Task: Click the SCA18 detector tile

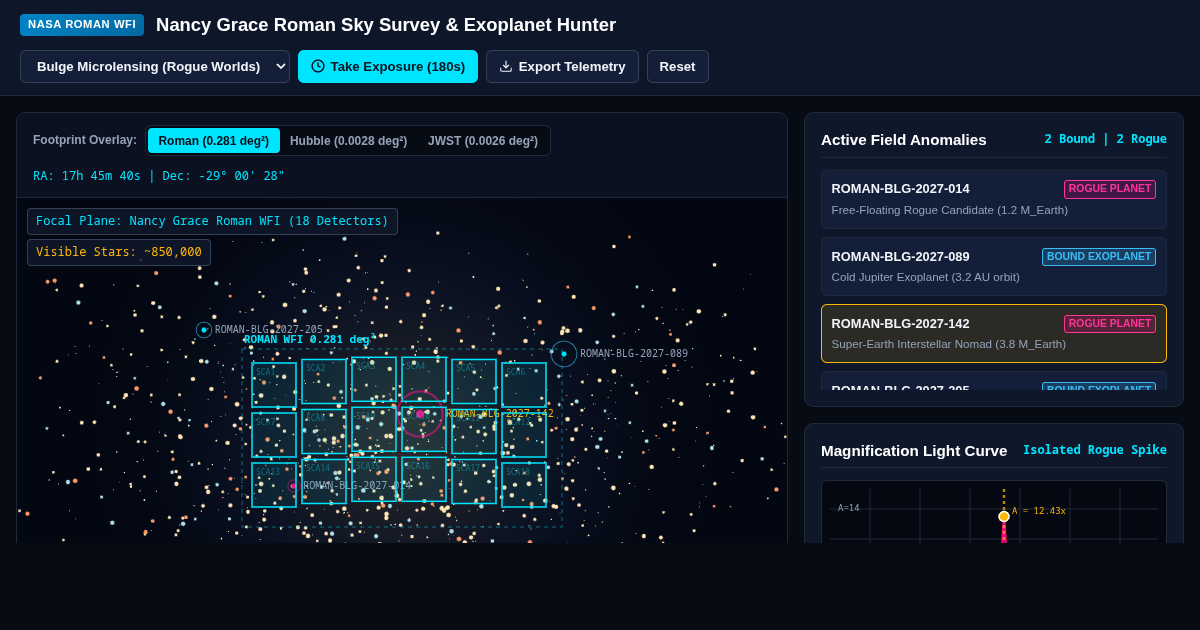Action: (524, 485)
